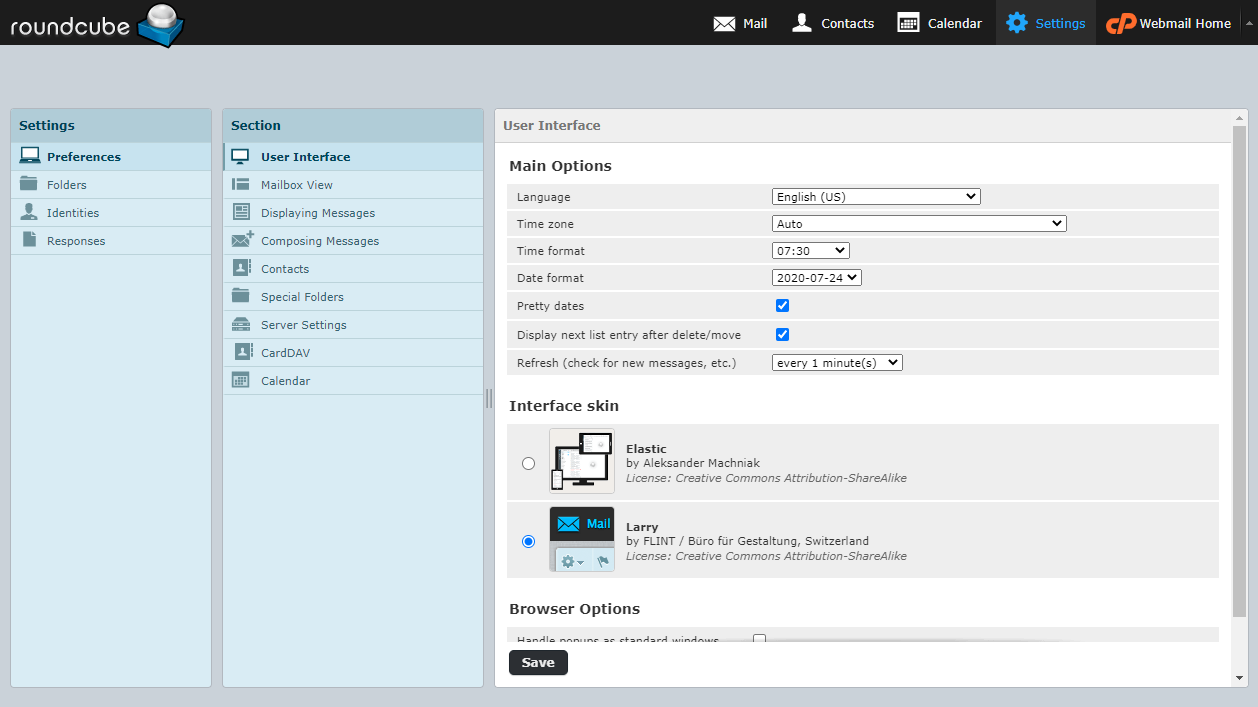Click the Larry skin preview thumbnail
The height and width of the screenshot is (707, 1258).
pos(581,540)
